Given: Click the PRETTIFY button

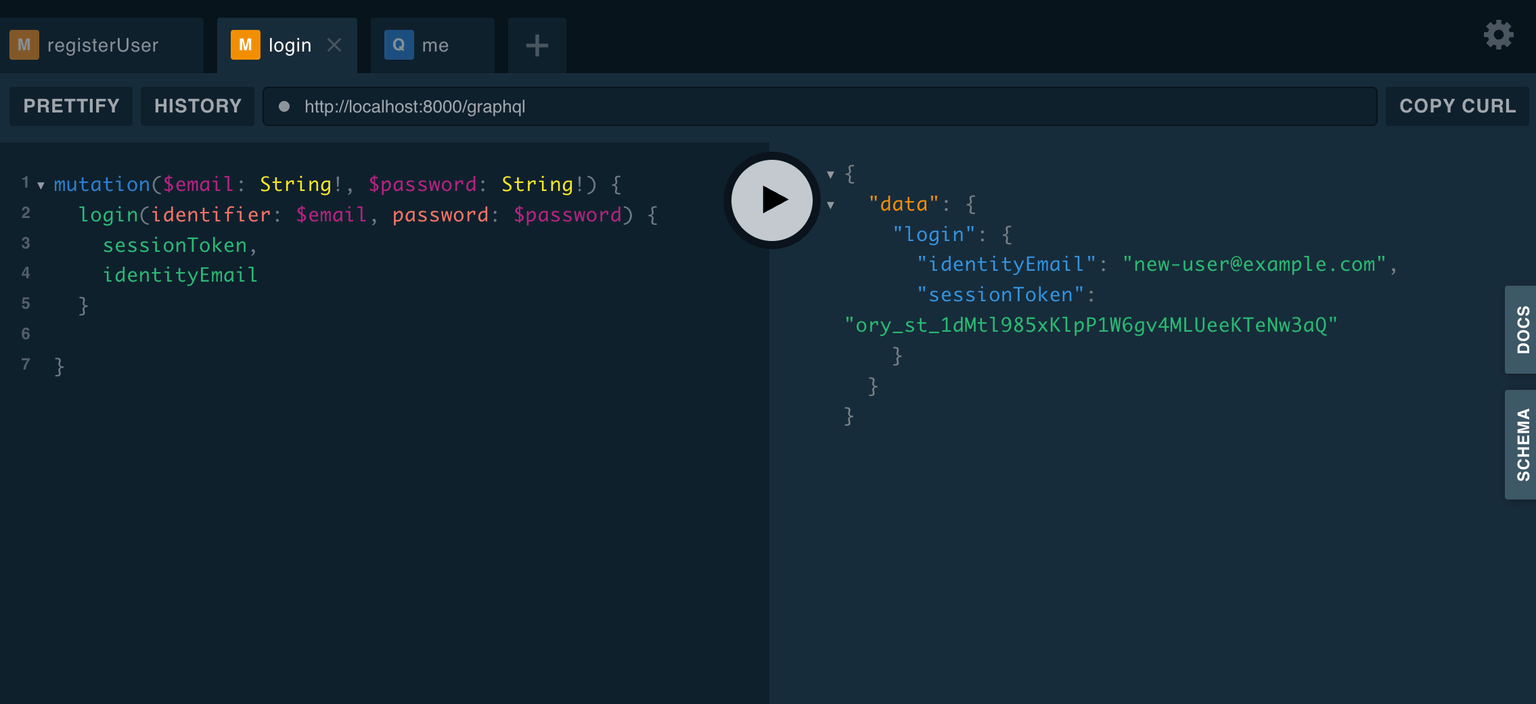Looking at the screenshot, I should (x=70, y=106).
